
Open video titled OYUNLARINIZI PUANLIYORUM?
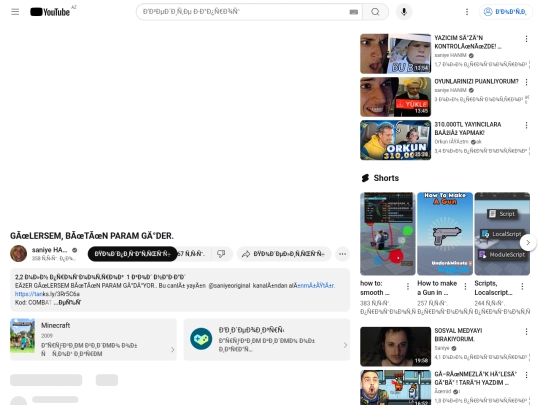coord(476,82)
